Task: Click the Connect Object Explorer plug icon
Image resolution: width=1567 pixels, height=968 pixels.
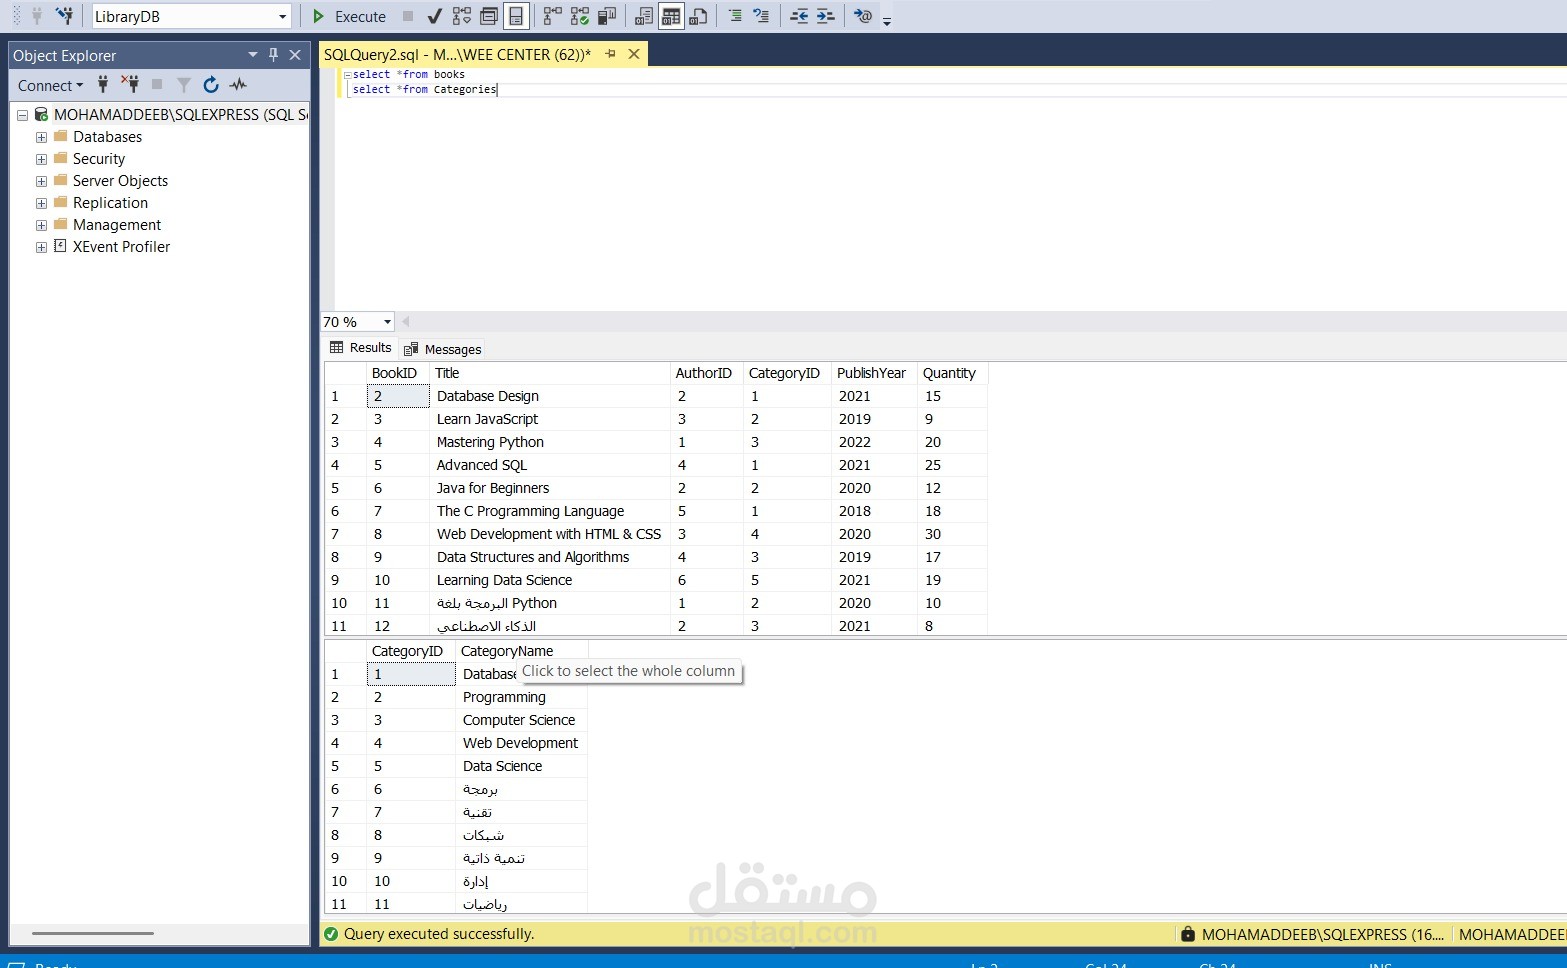Action: [x=103, y=85]
